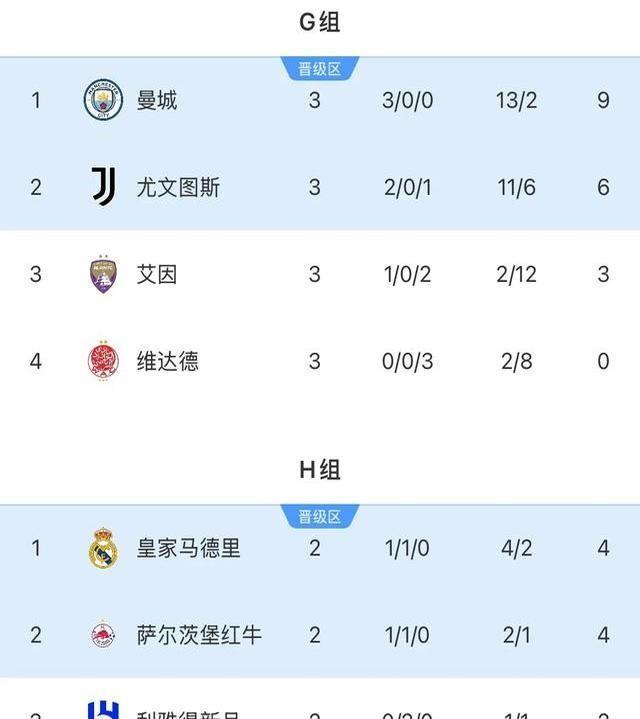
Task: Open the 皇家马德里 team name
Action: (188, 548)
